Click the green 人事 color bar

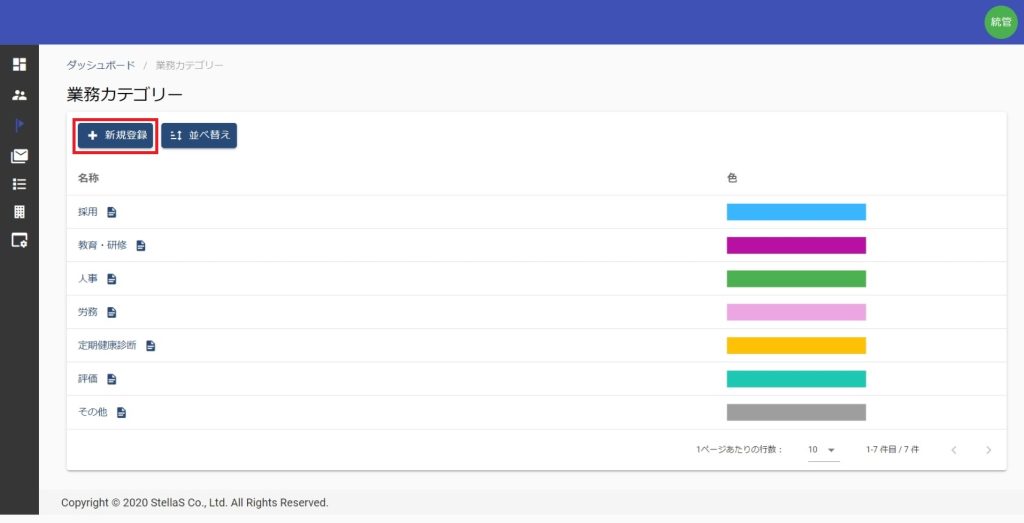click(796, 279)
